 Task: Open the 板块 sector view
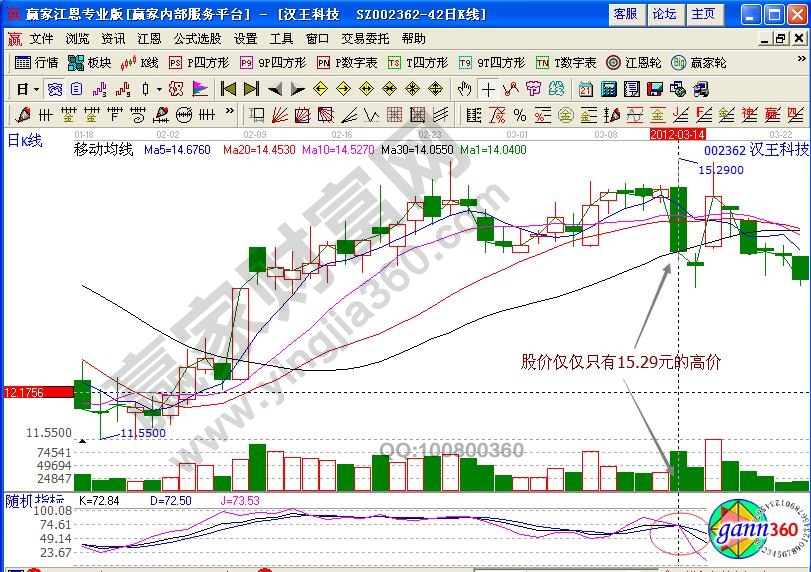click(90, 62)
